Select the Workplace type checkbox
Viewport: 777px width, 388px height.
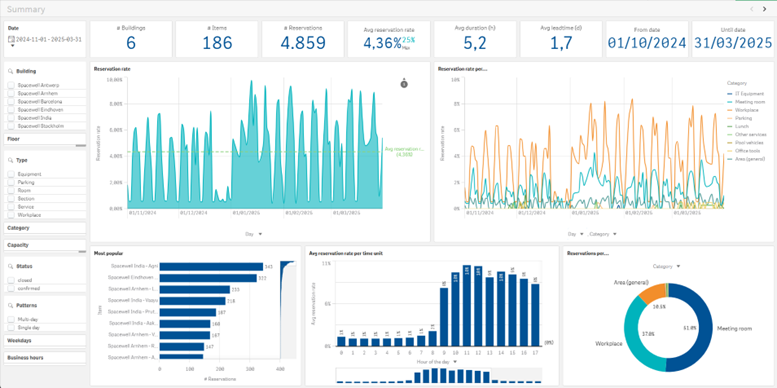tap(11, 215)
